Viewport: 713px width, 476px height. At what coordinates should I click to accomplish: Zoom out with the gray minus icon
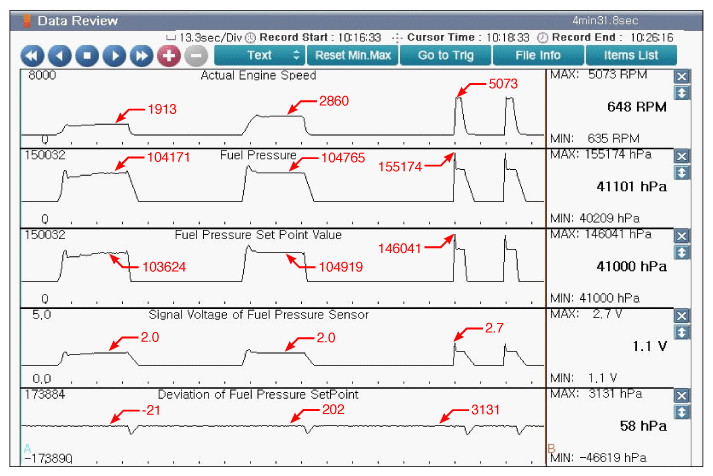pos(196,55)
